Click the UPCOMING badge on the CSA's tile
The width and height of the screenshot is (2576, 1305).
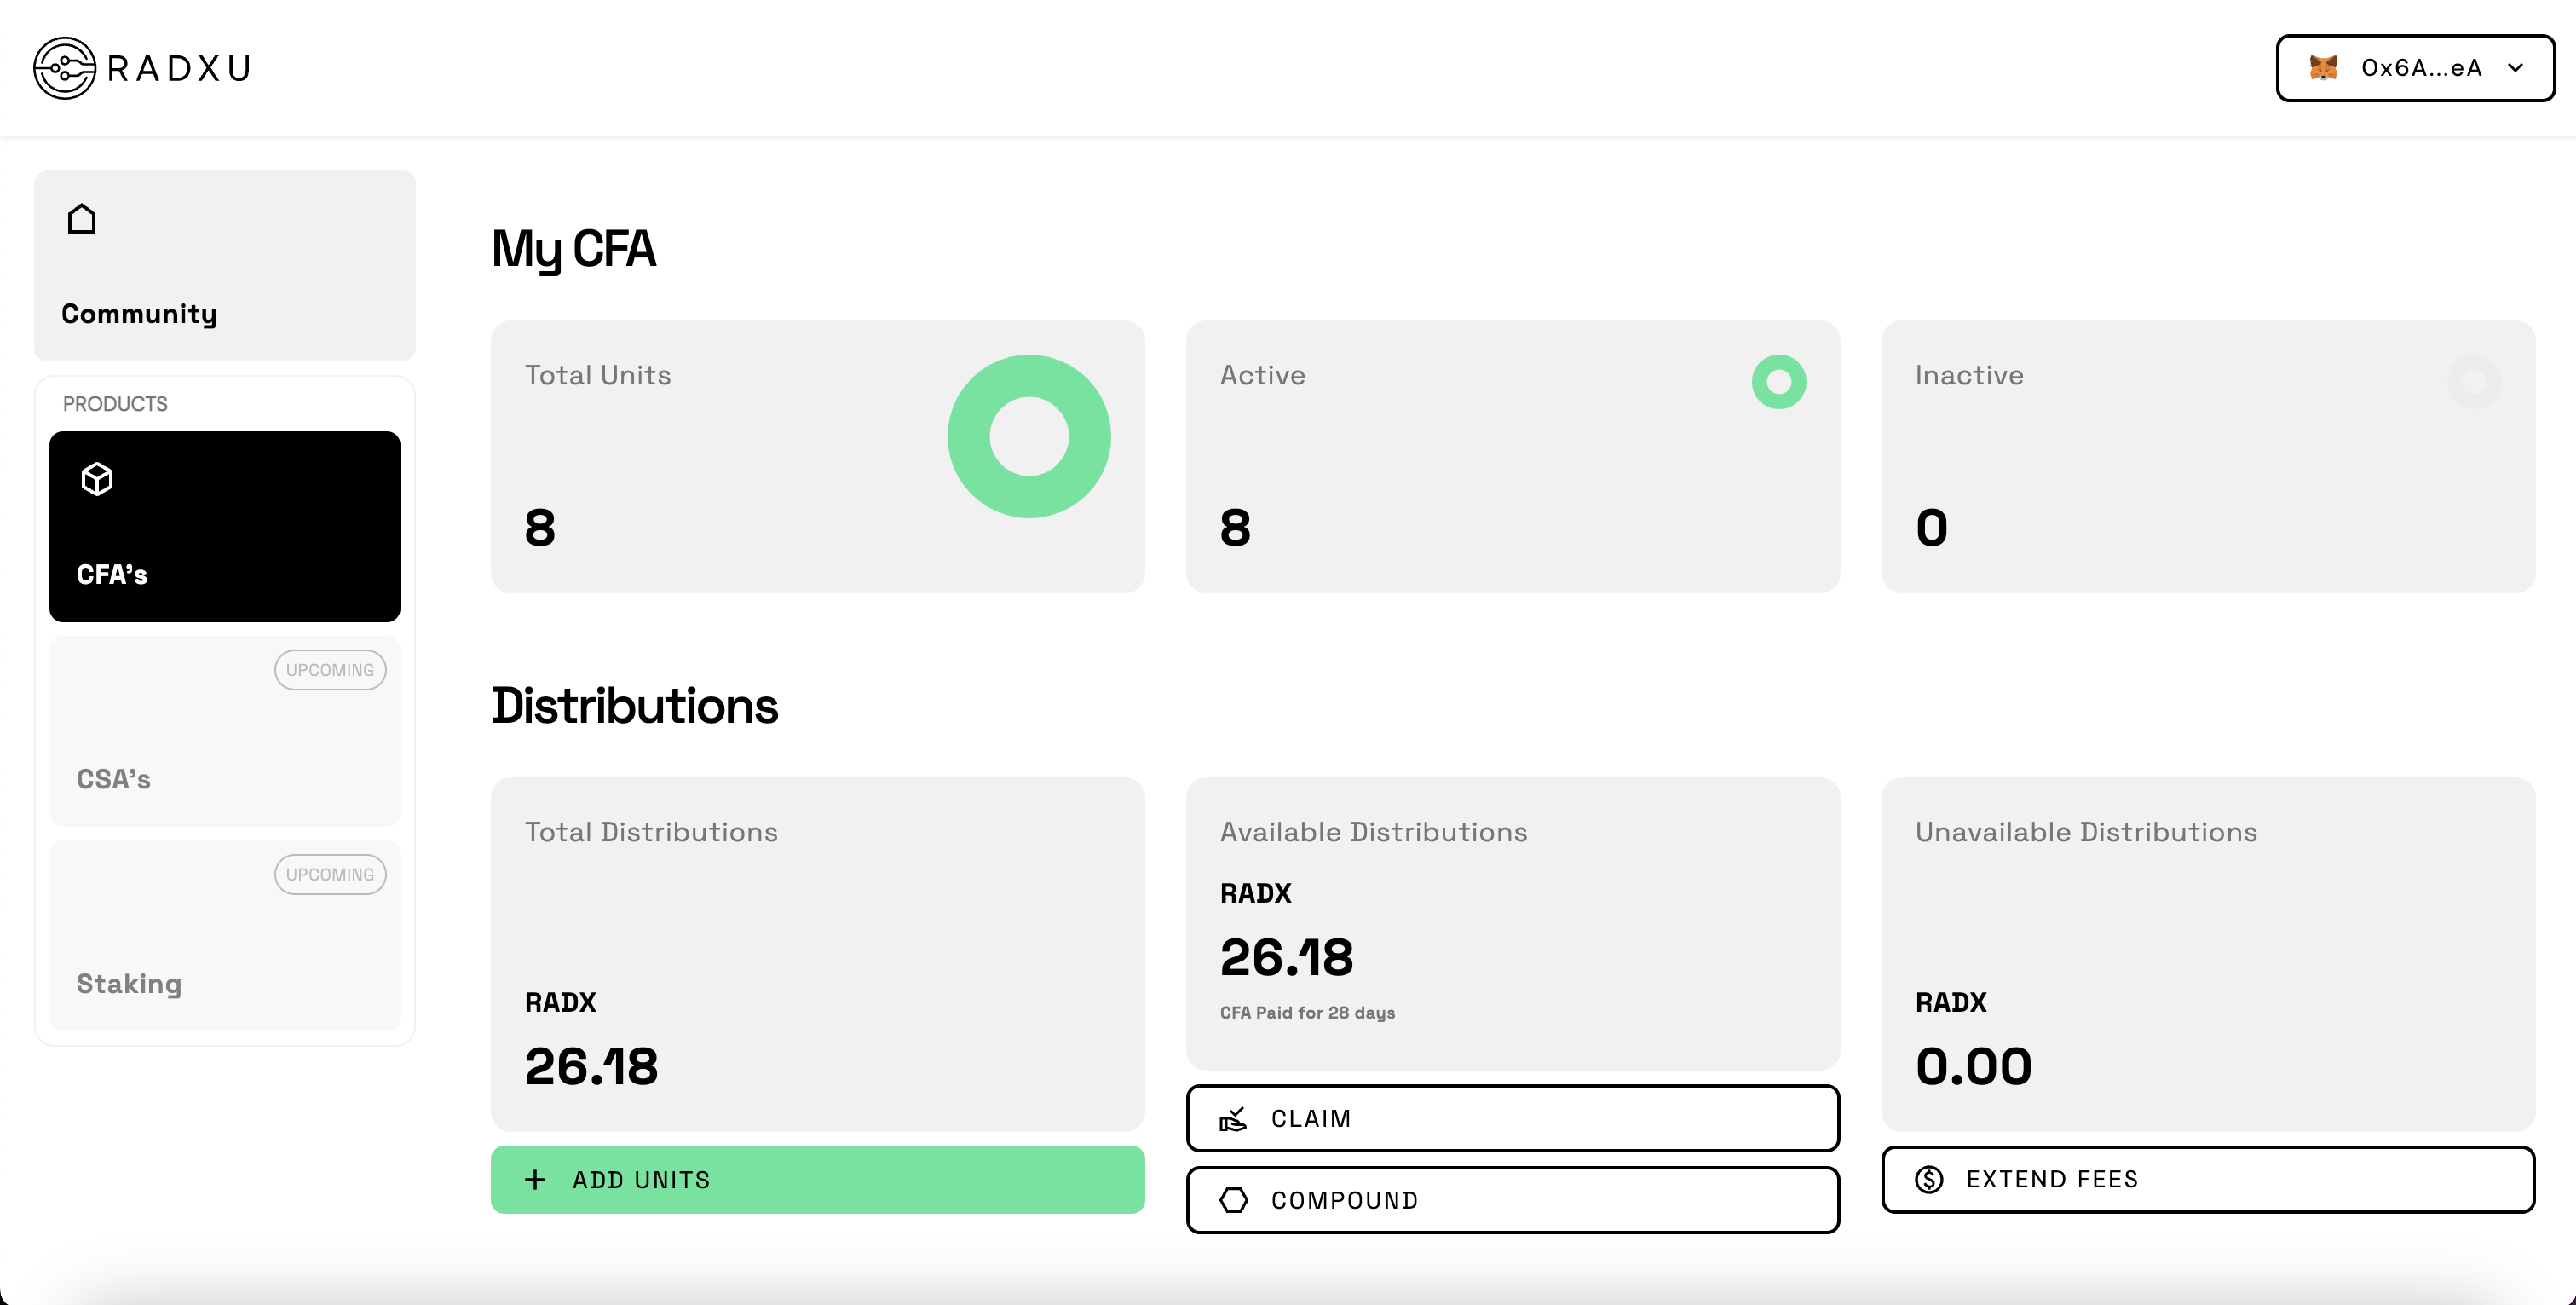329,669
